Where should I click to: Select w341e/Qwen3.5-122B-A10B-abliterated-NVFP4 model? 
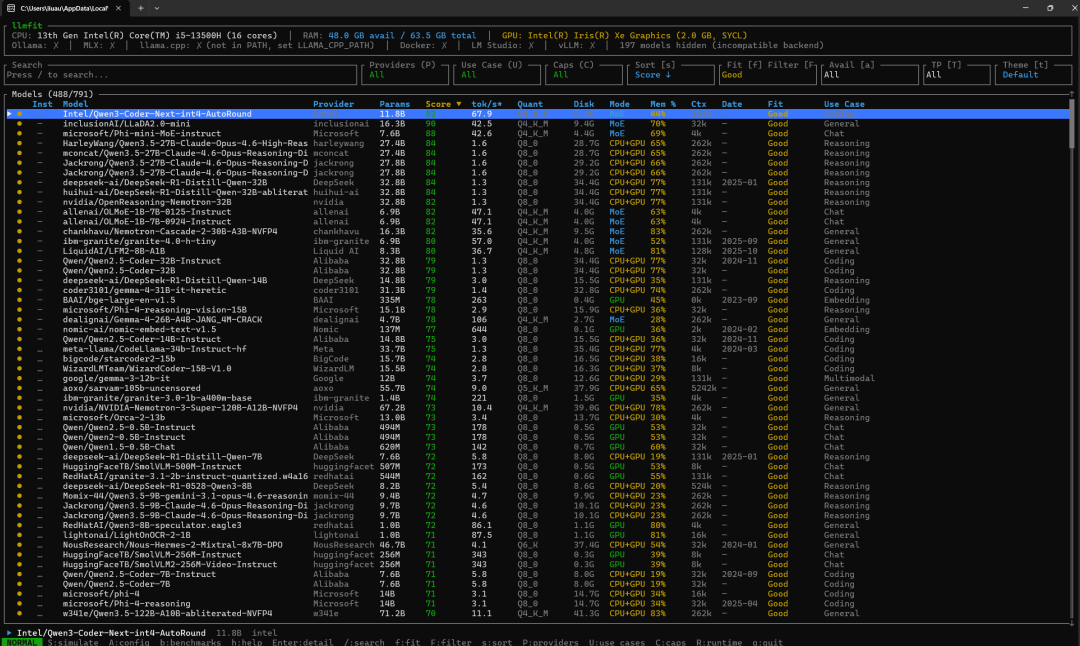tap(167, 613)
